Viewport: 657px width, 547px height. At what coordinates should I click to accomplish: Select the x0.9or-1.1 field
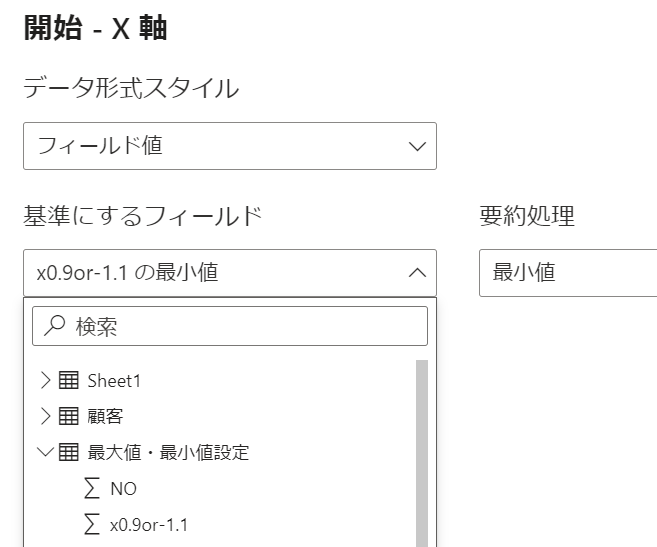pyautogui.click(x=149, y=525)
